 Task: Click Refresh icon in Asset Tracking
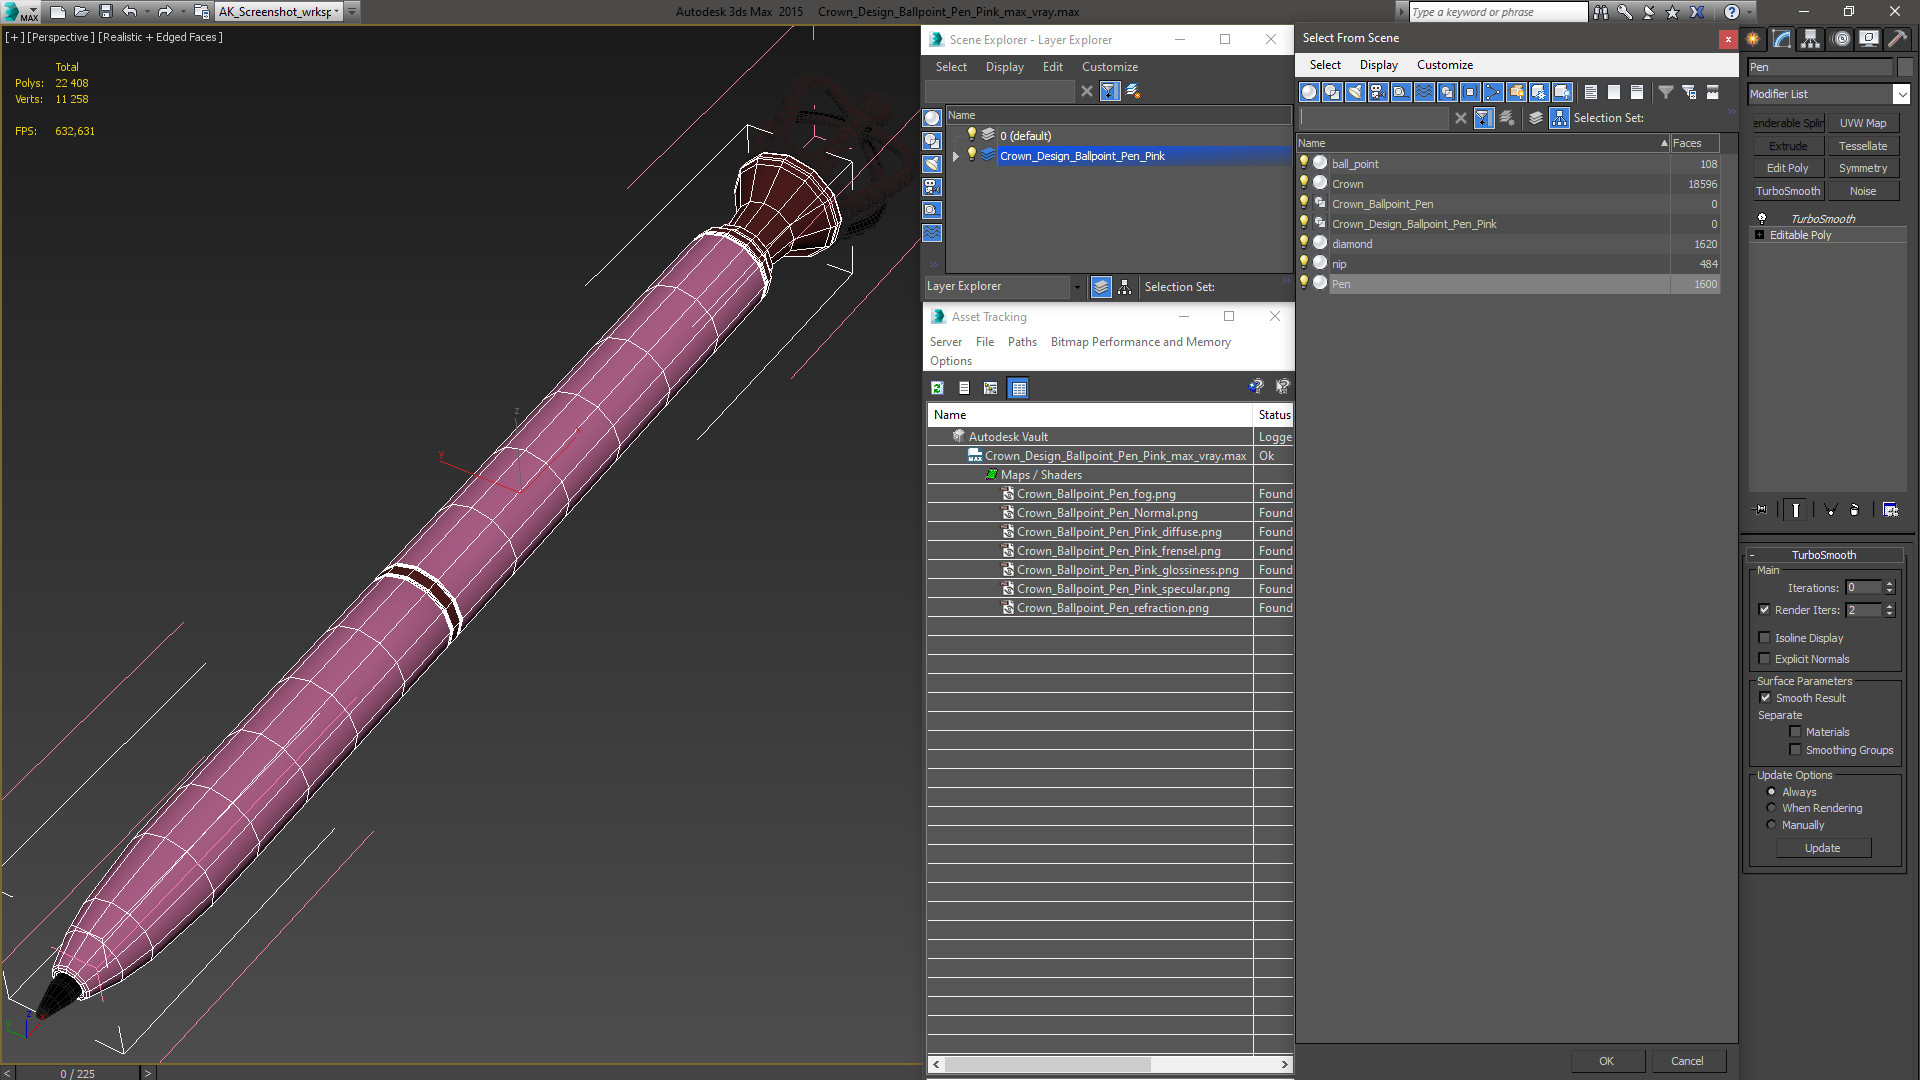pos(937,388)
